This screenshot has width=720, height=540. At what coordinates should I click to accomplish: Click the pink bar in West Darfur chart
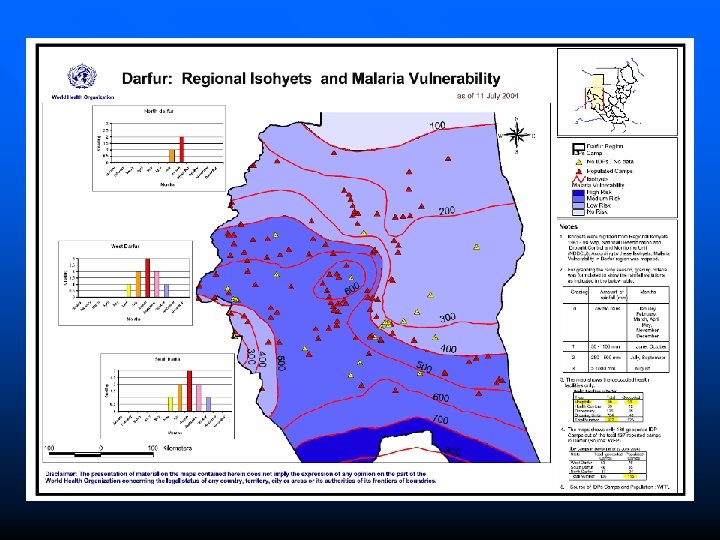(x=157, y=284)
